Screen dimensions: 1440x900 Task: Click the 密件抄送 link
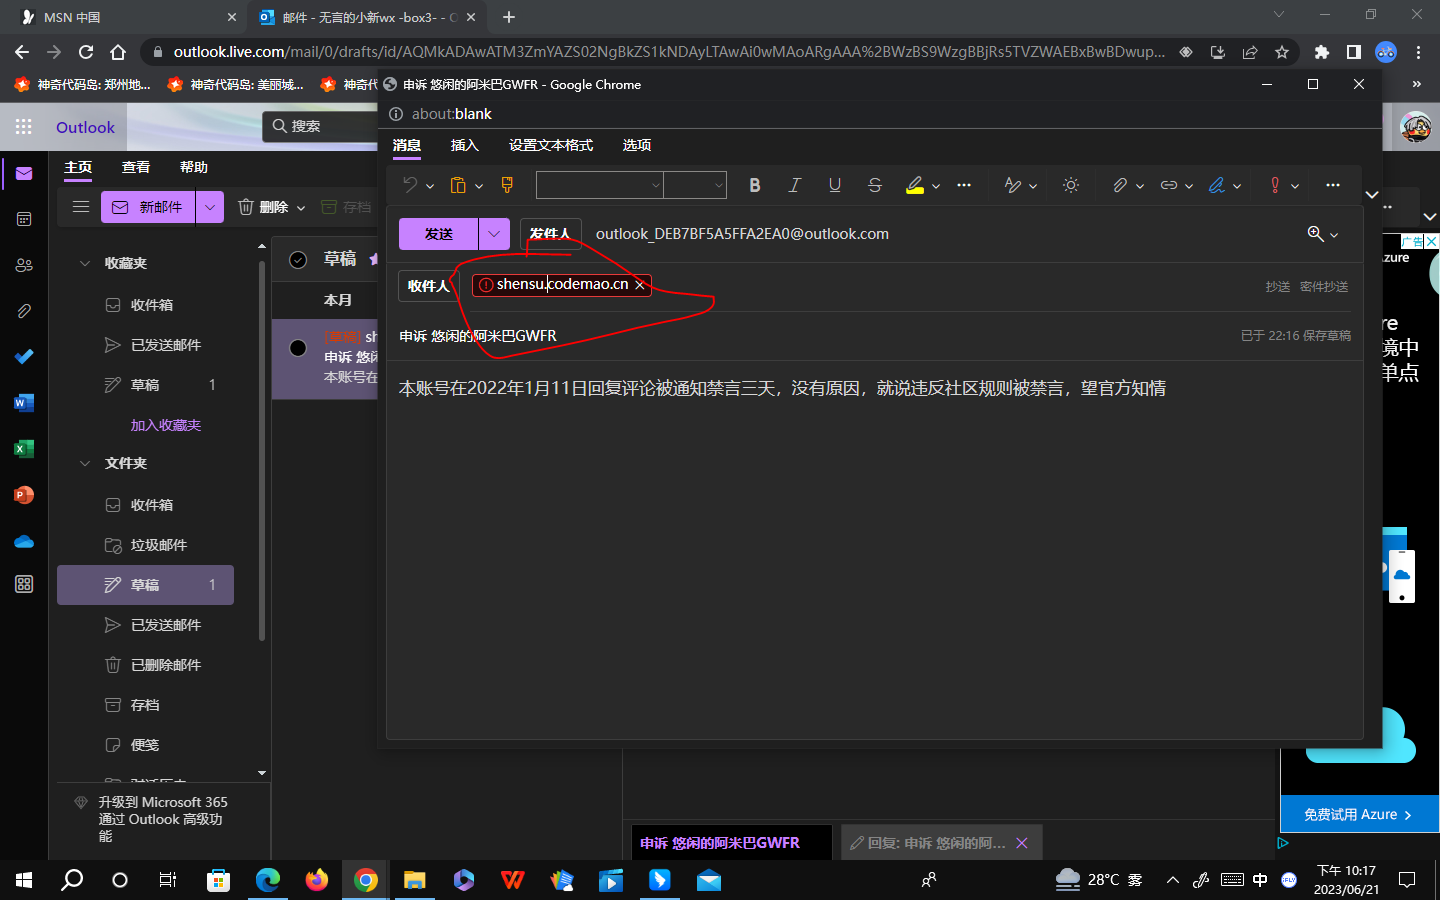point(1324,287)
